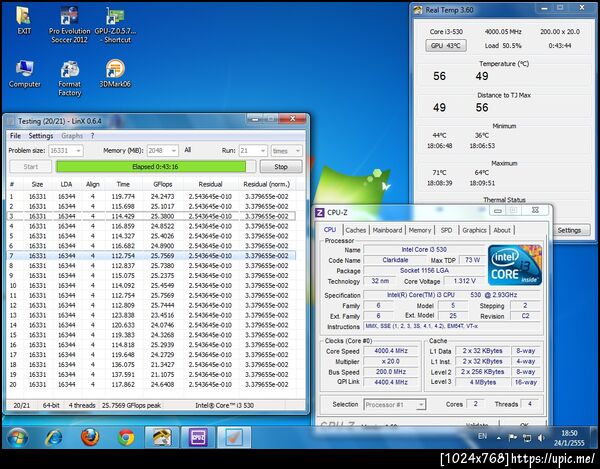
Task: Switch to Real Temp in the taskbar
Action: click(161, 437)
